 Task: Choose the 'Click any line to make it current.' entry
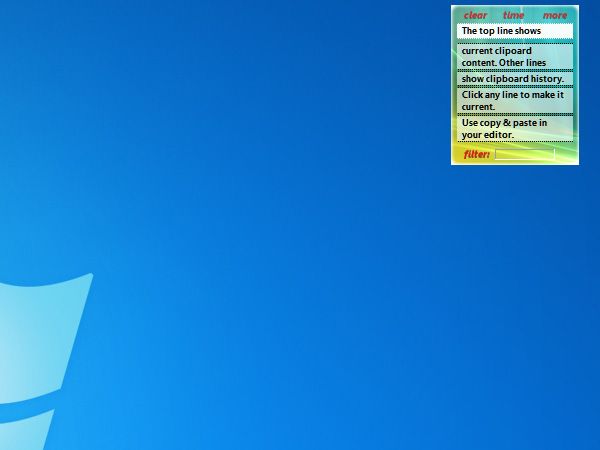(515, 101)
